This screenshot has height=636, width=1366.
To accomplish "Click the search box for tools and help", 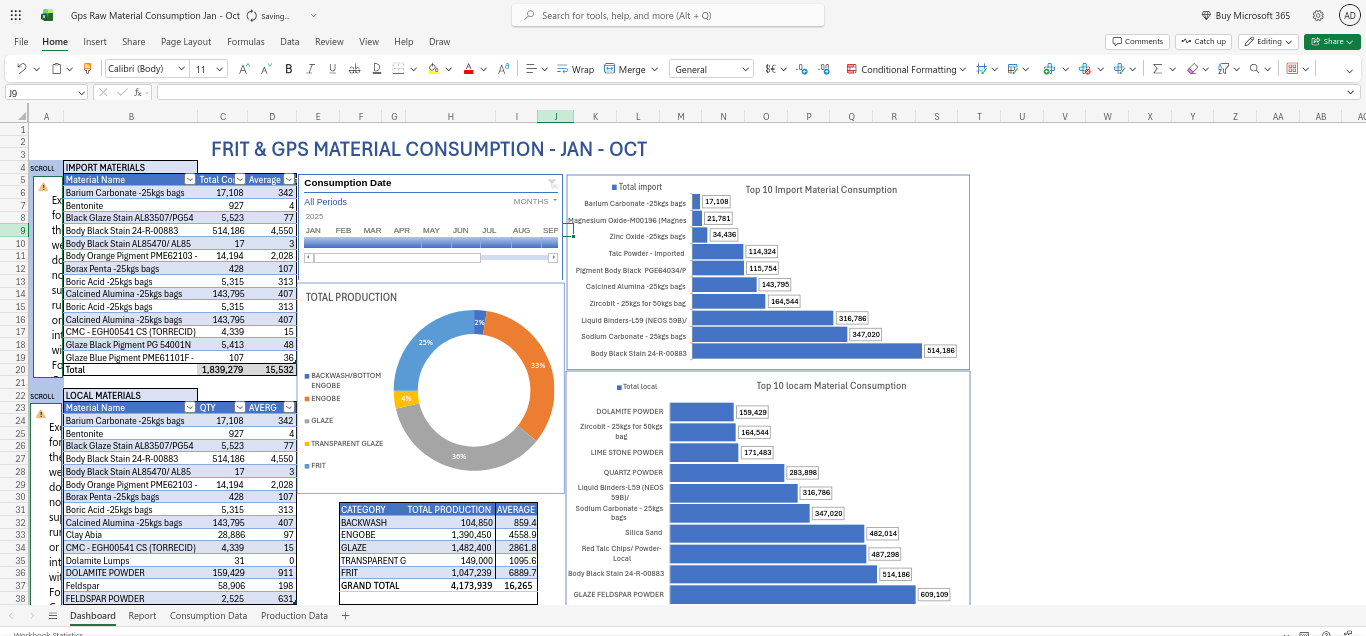I will 668,16.
